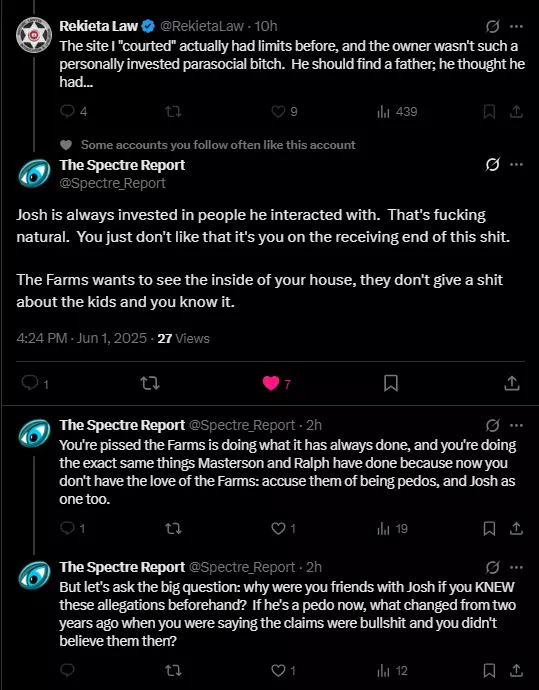Repost the Rekieta Law tweet
Screen dimensions: 539x690
173,111
